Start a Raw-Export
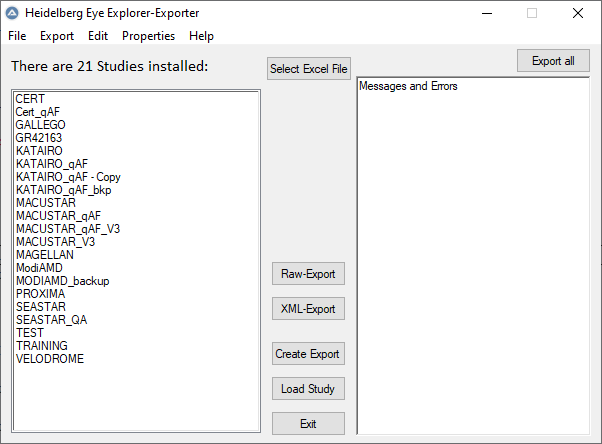 tap(308, 274)
